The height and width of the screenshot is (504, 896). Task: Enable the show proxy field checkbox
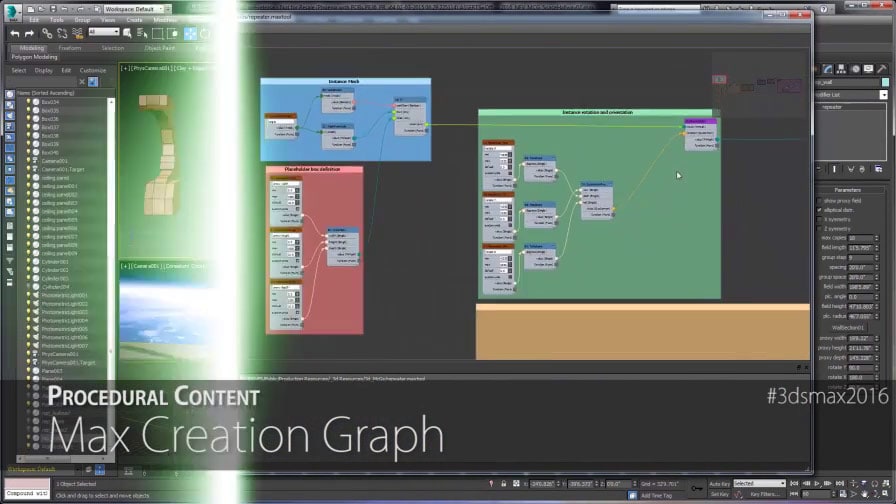(819, 201)
